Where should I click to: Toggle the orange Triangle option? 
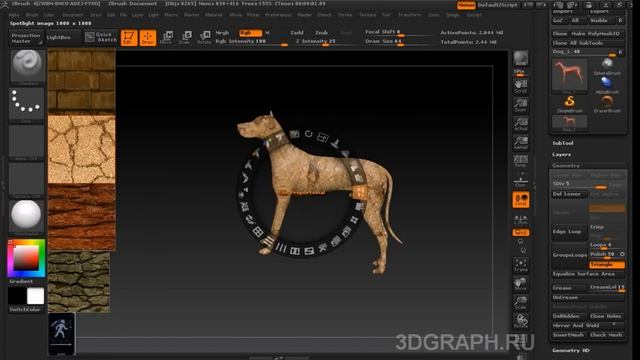pyautogui.click(x=607, y=265)
